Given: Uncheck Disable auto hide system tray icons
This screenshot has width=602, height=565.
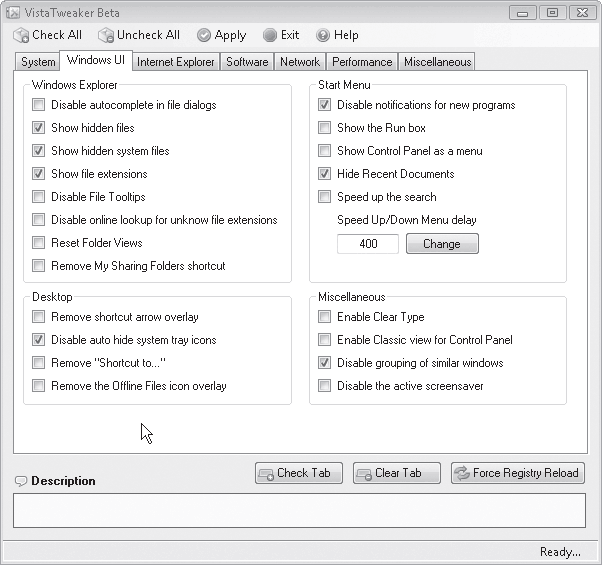Looking at the screenshot, I should (x=38, y=340).
